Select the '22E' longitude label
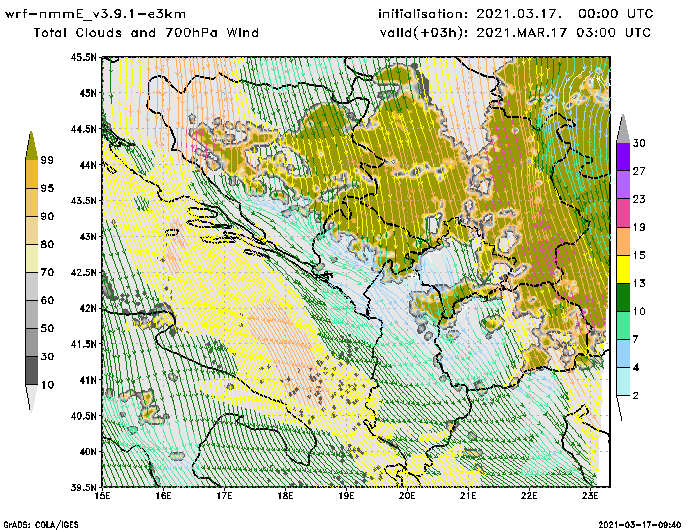Screen dimensions: 700x530 click(529, 496)
